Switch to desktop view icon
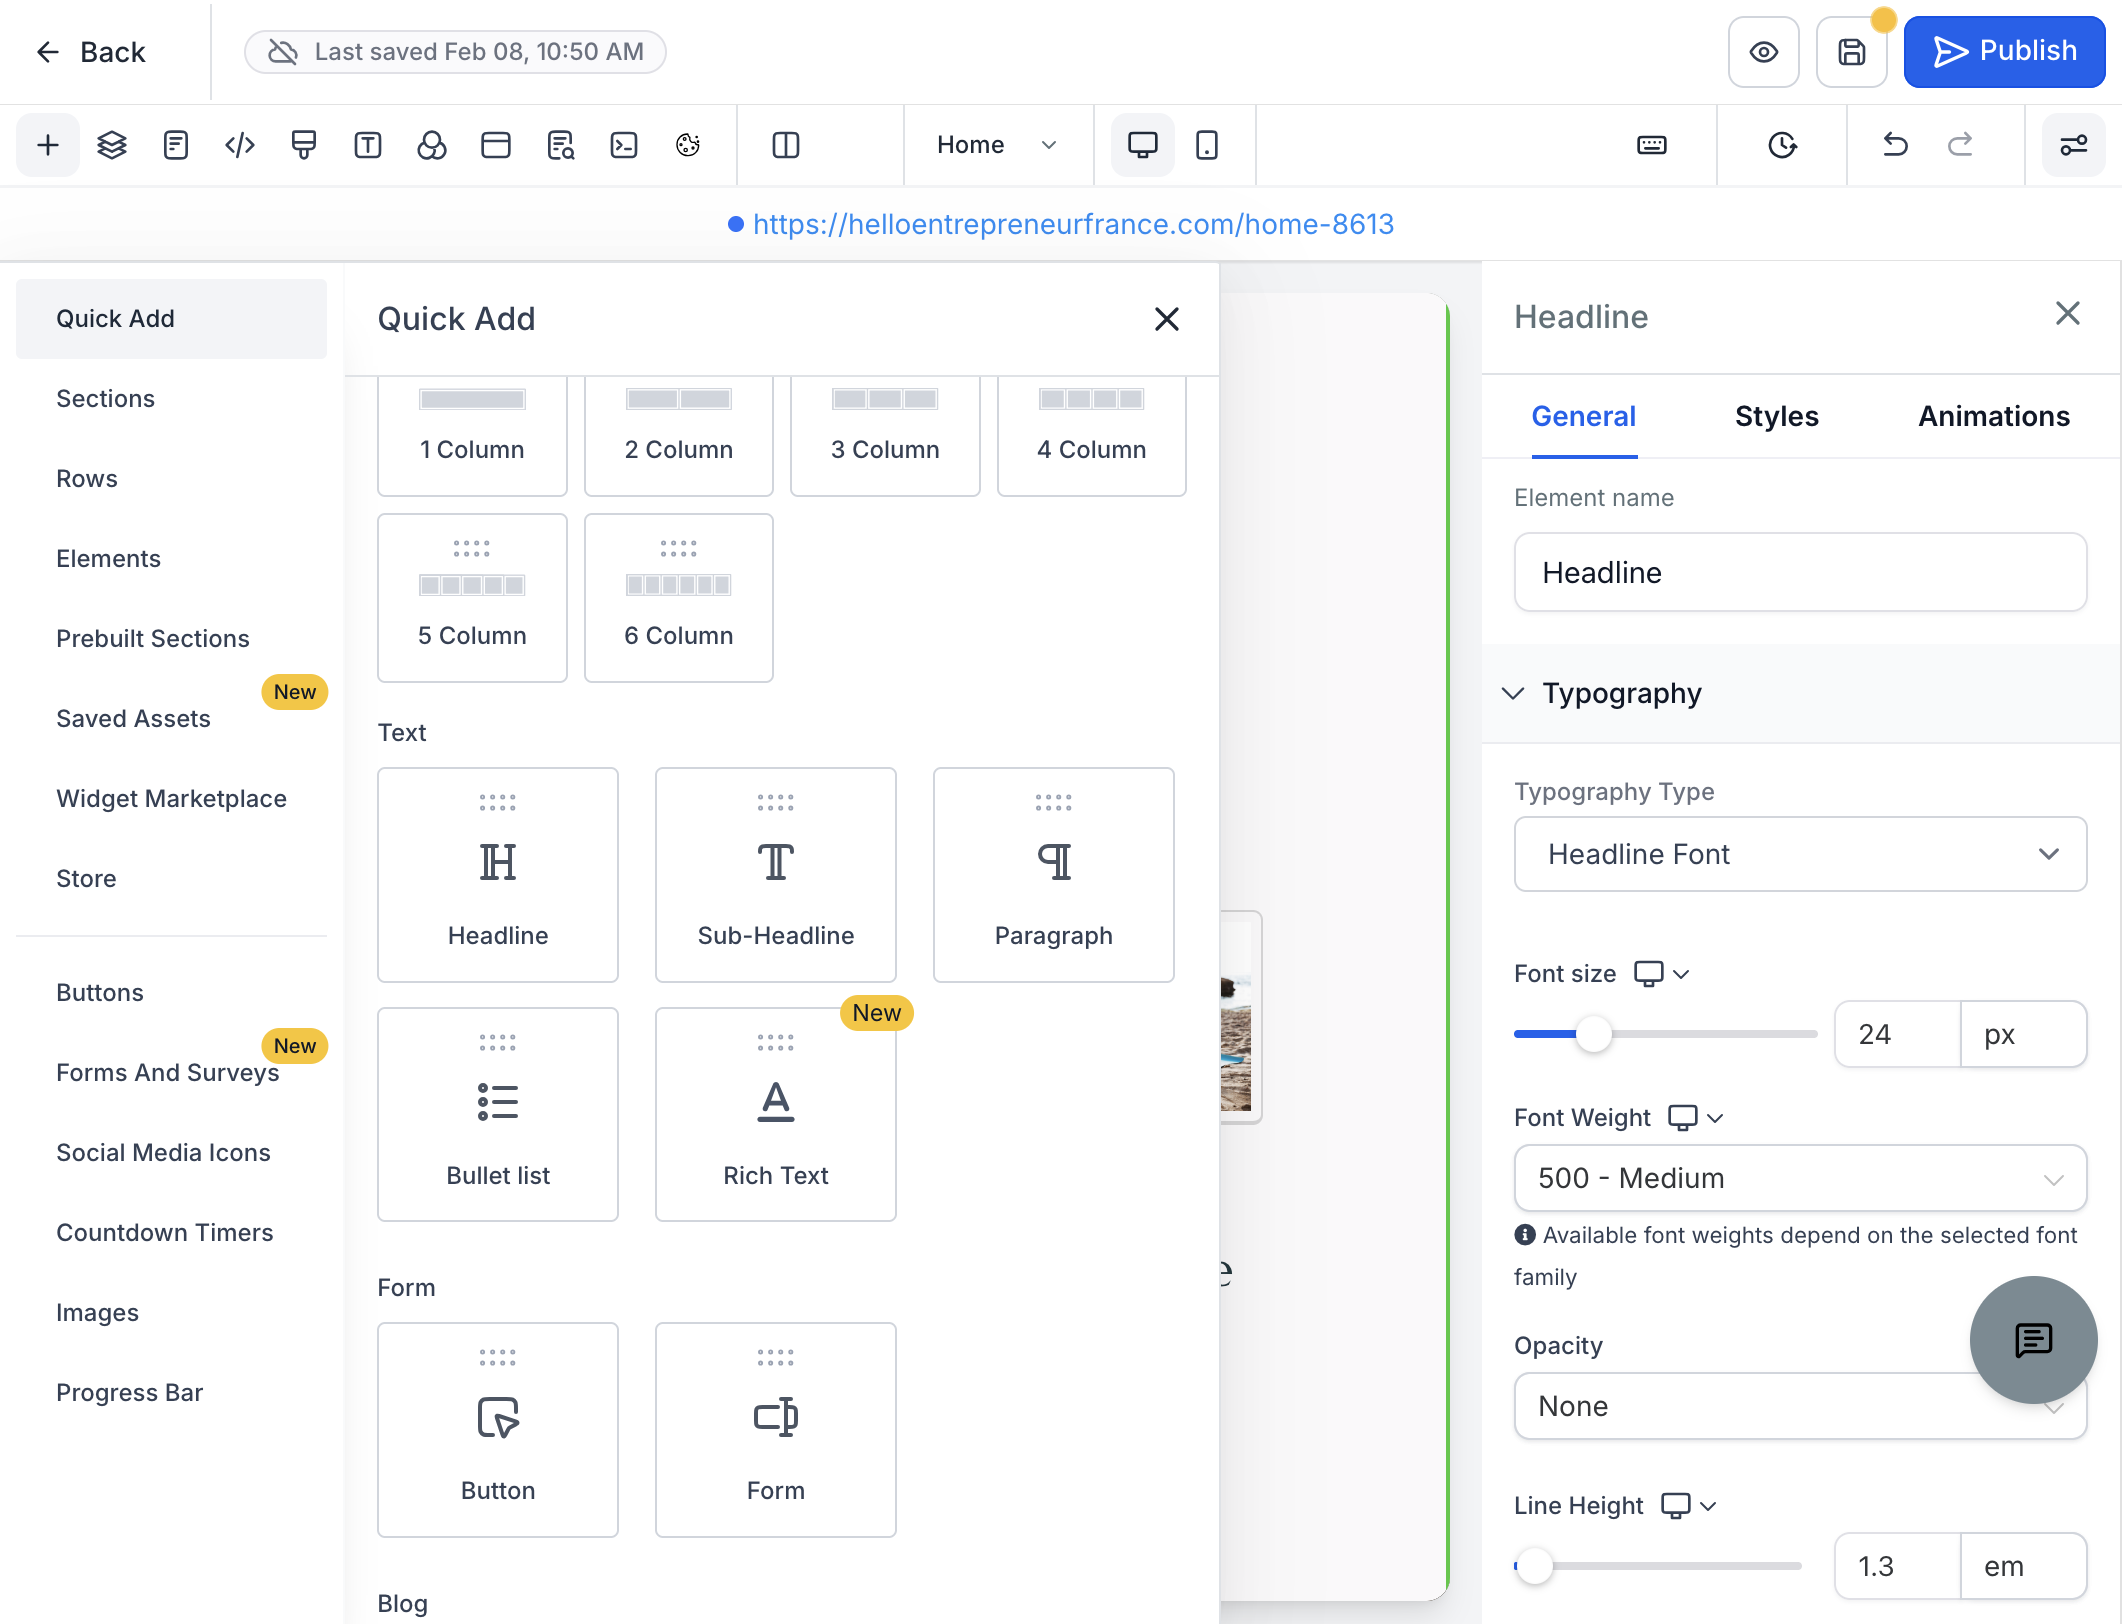Image resolution: width=2122 pixels, height=1624 pixels. [x=1143, y=145]
